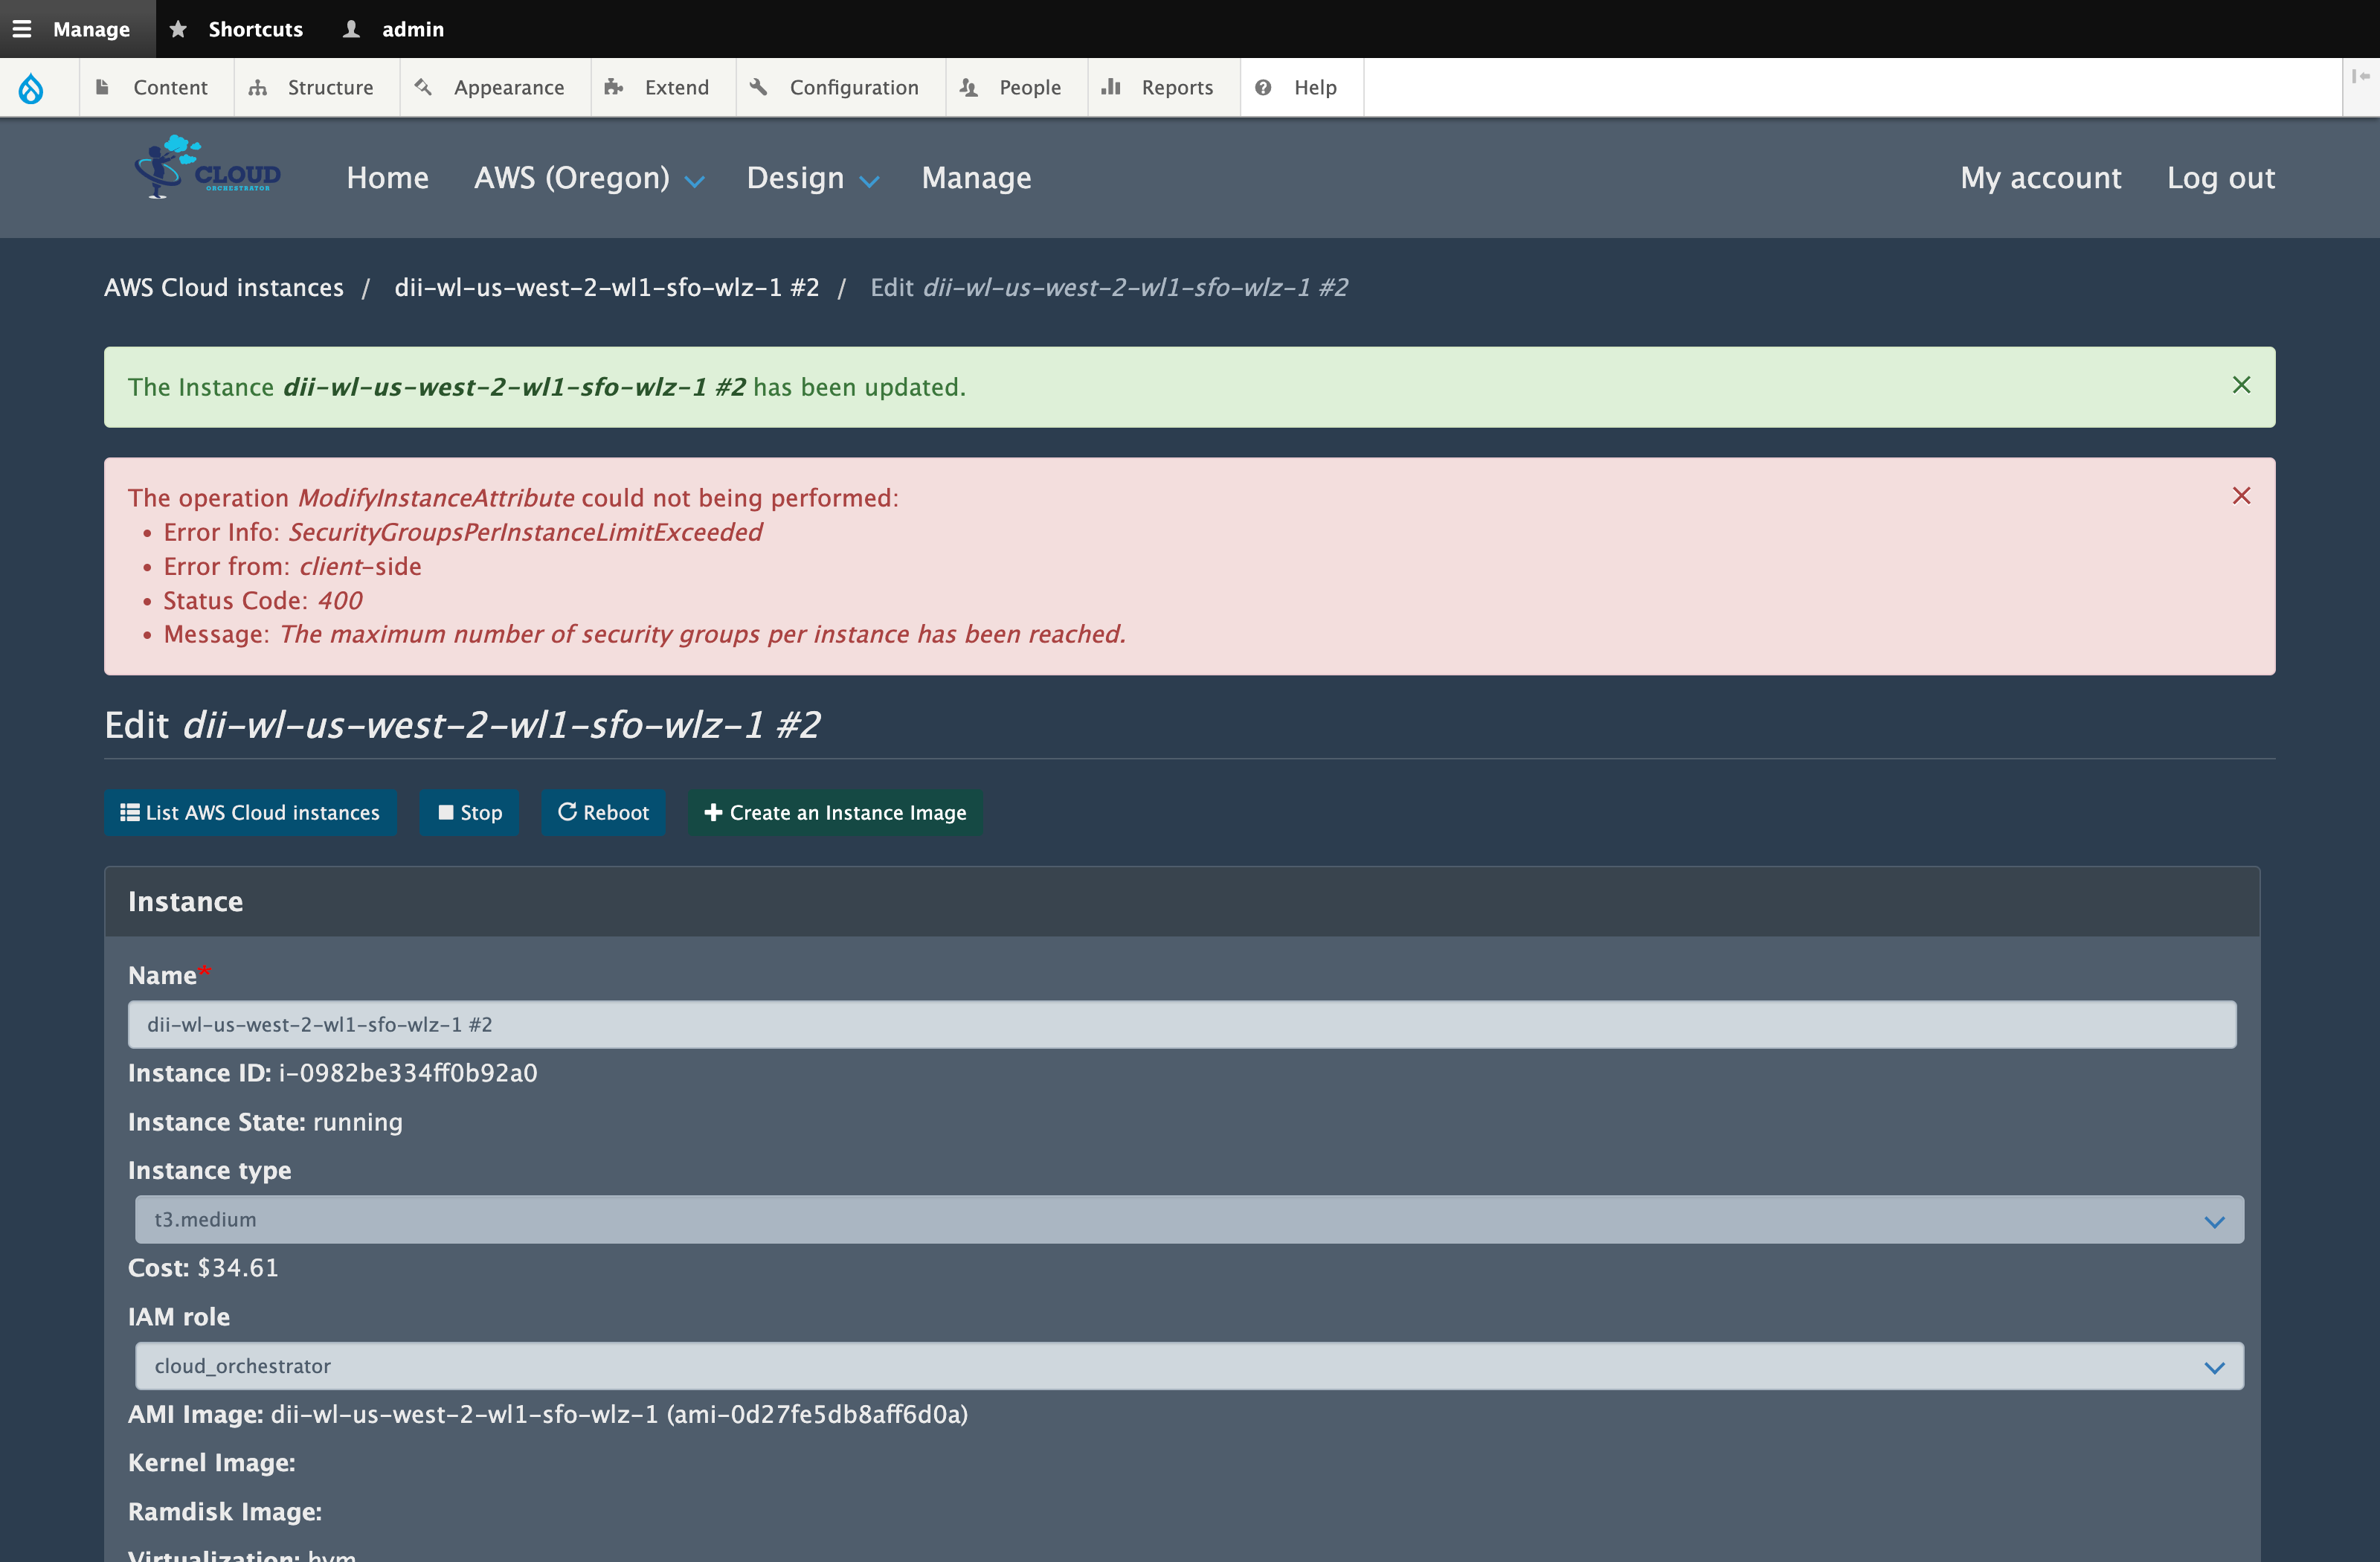Image resolution: width=2380 pixels, height=1562 pixels.
Task: Expand the AWS (Oregon) menu
Action: [x=589, y=178]
